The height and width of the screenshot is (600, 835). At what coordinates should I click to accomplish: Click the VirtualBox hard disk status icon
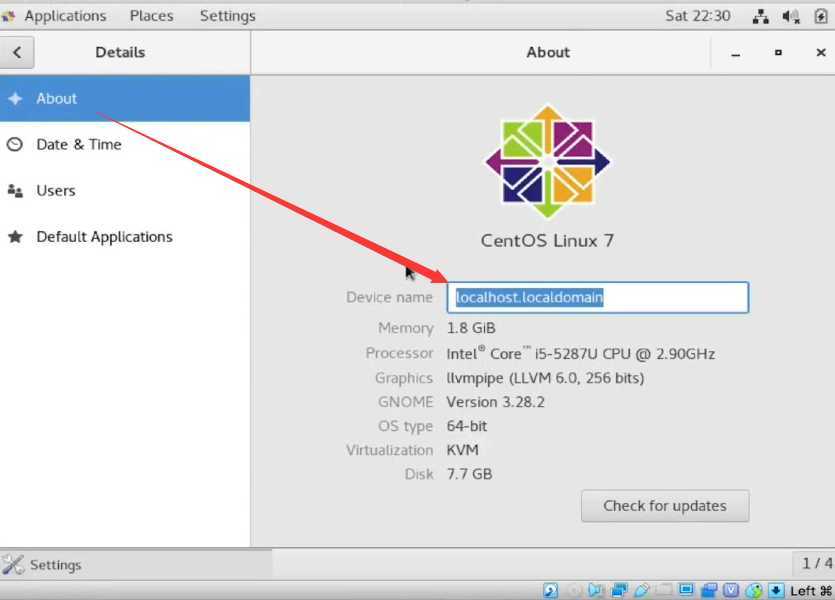[x=550, y=590]
